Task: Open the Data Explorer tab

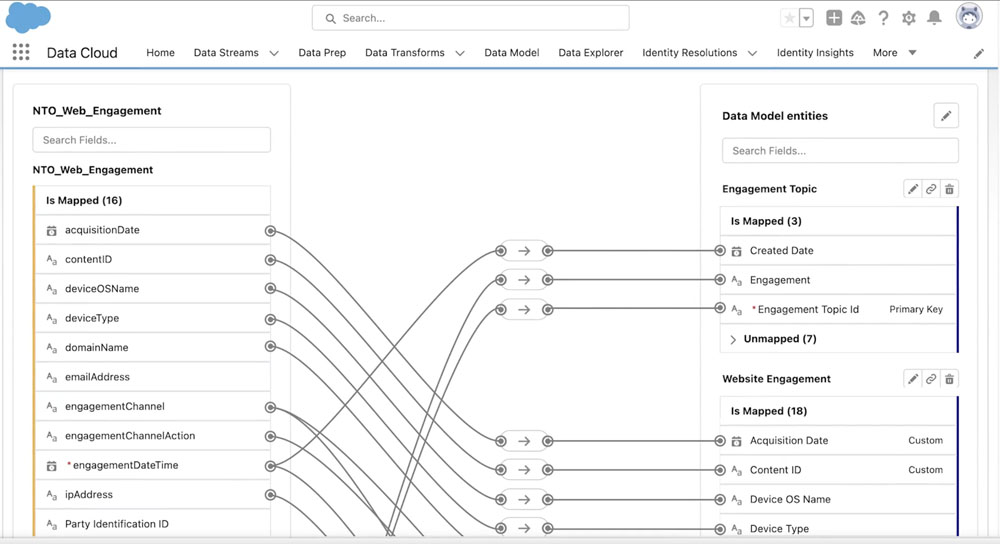Action: tap(591, 53)
